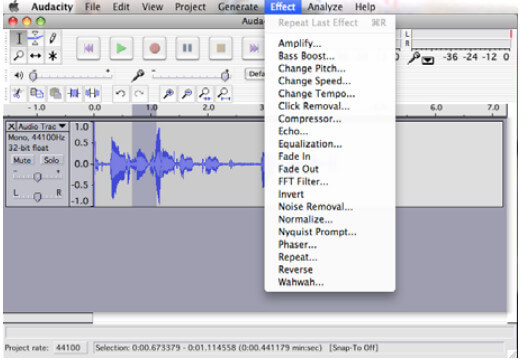
Task: Solo the Audio Track
Action: [51, 160]
